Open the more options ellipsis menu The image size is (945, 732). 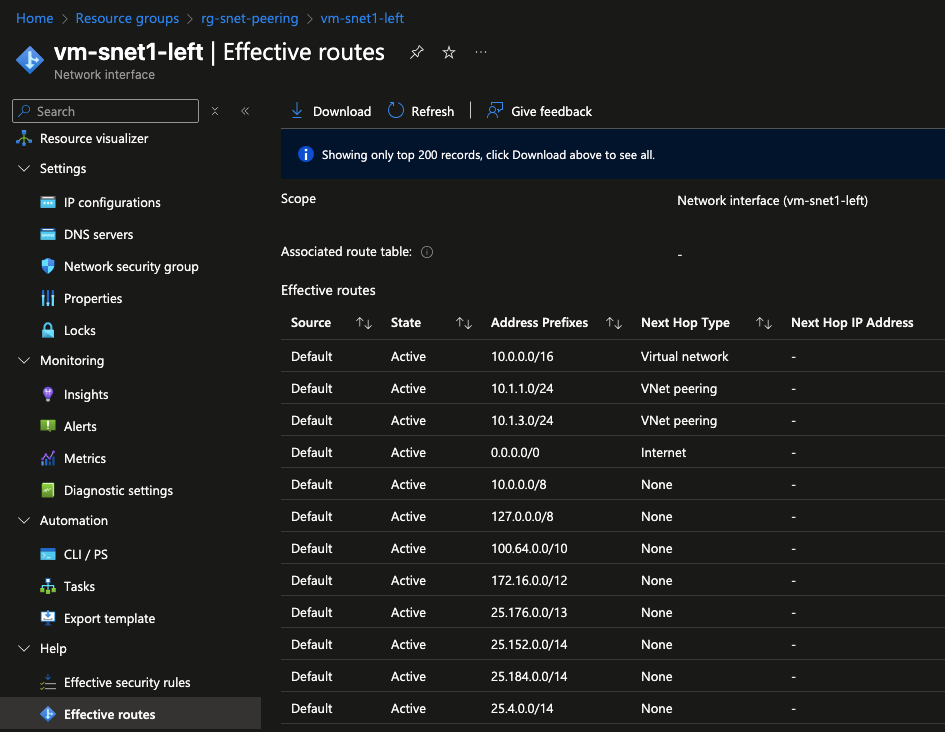(x=480, y=52)
